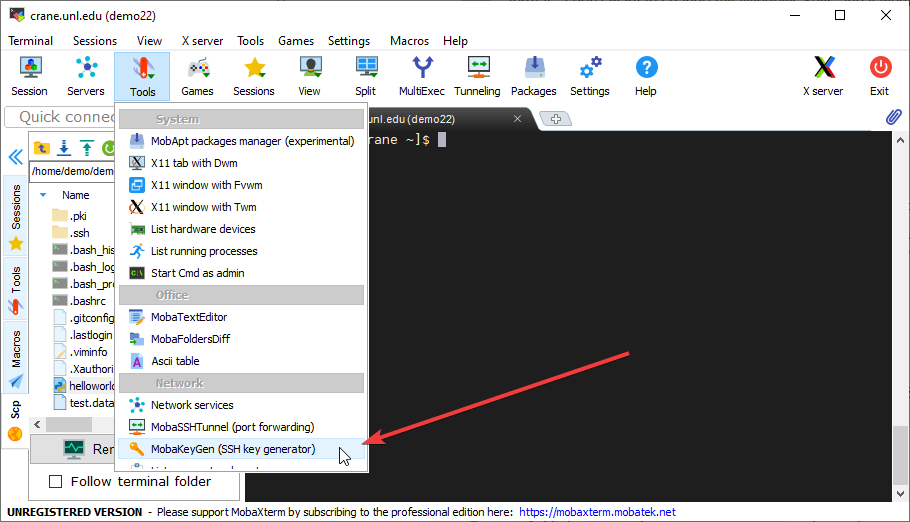Close the crane.unl.edu (demo22) terminal tab
Image resolution: width=910 pixels, height=522 pixels.
pyautogui.click(x=517, y=118)
